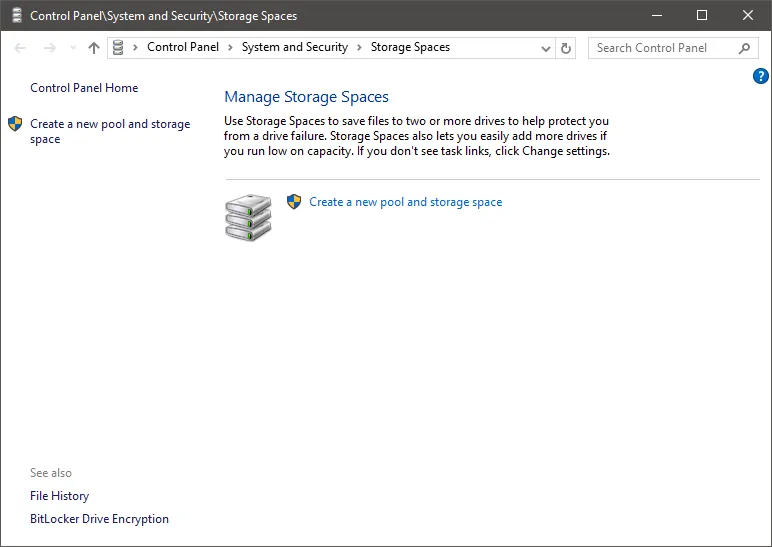Expand chevron after System and Security breadcrumb

pyautogui.click(x=359, y=47)
